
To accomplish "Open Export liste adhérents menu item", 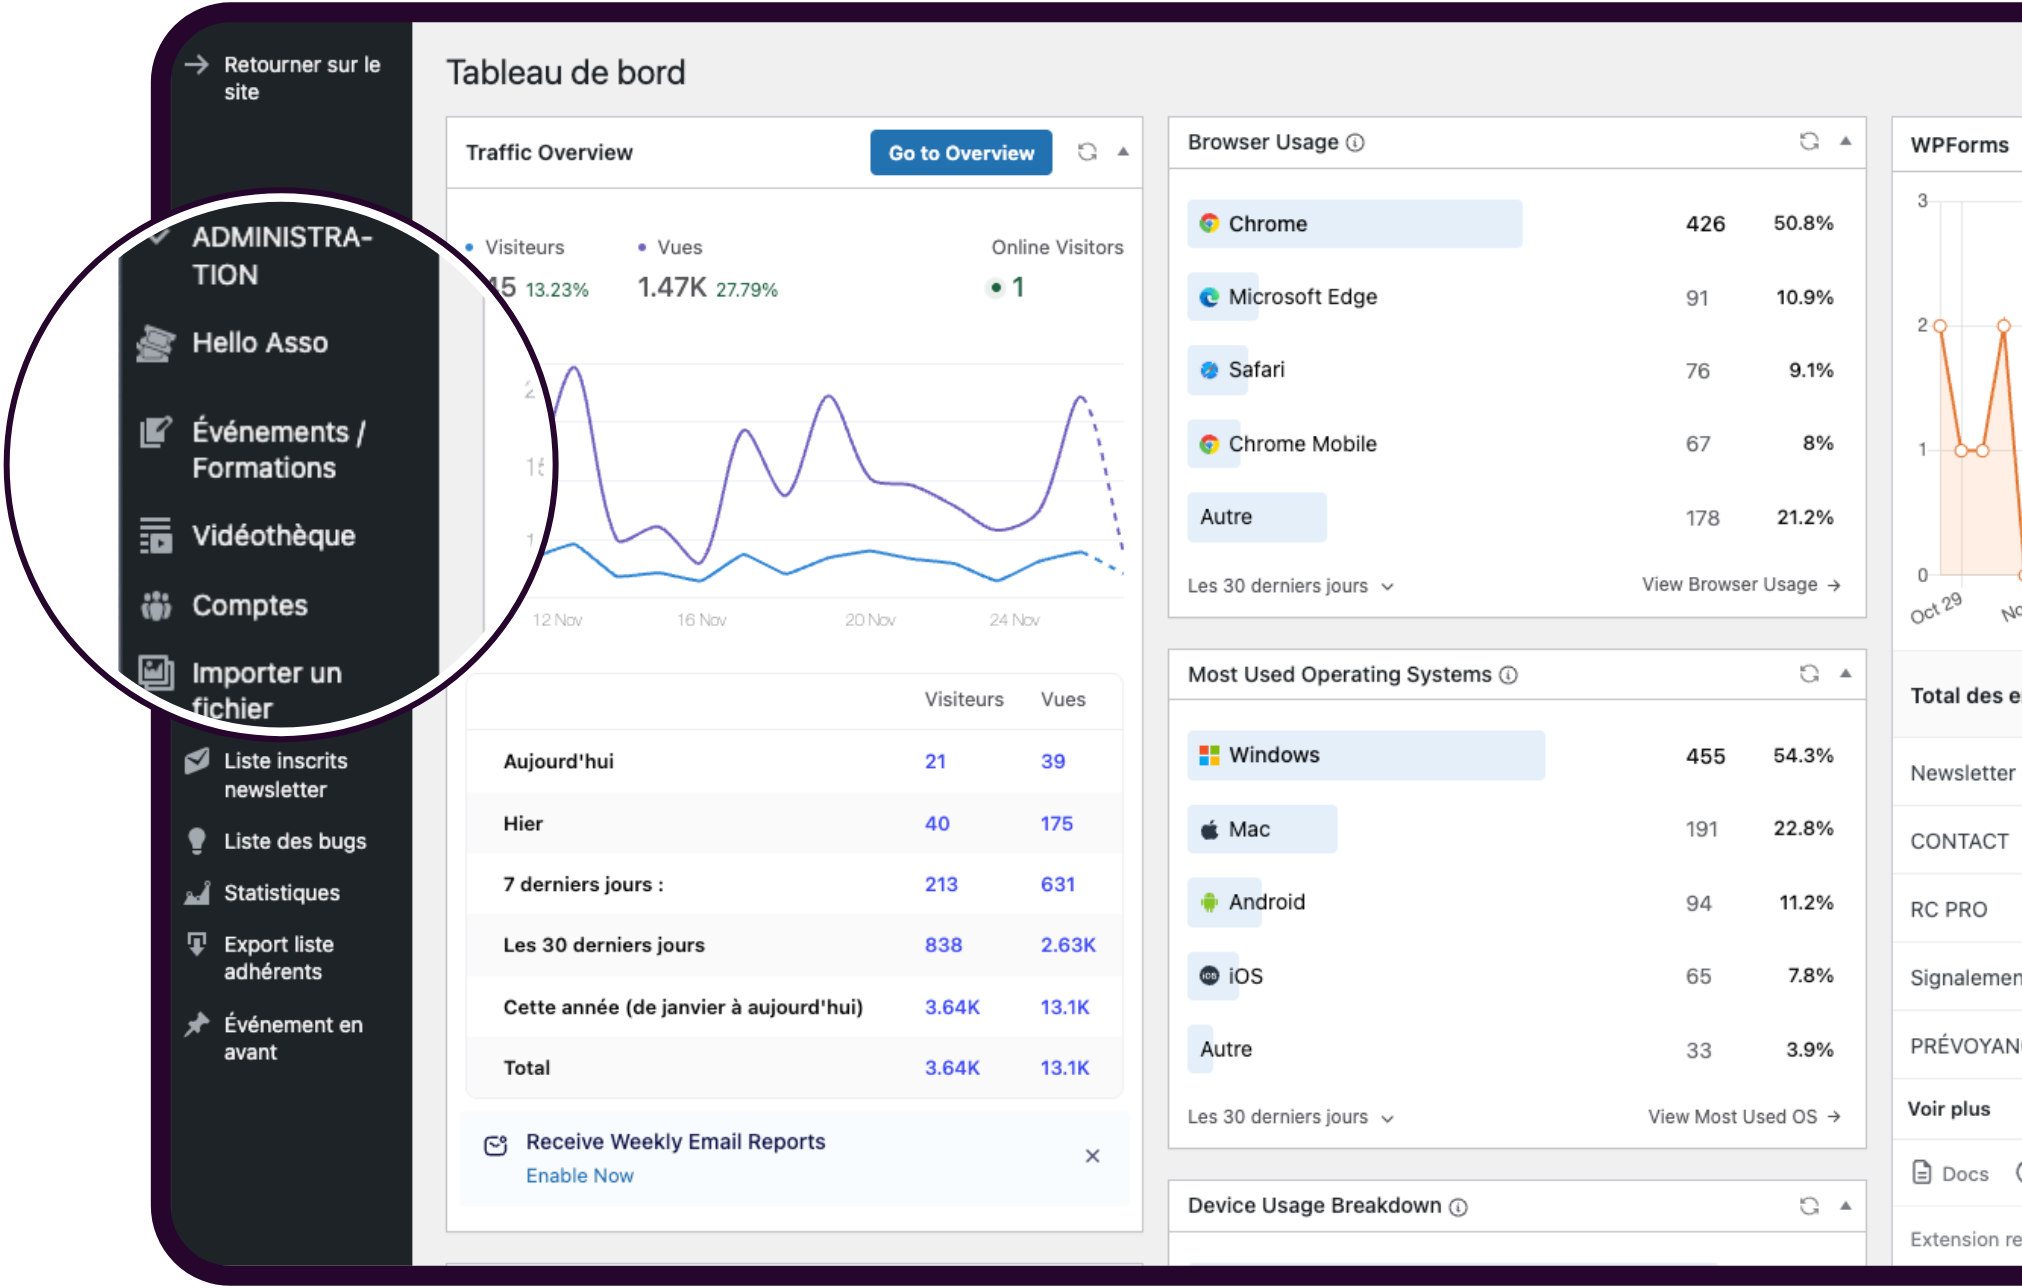I will point(278,958).
